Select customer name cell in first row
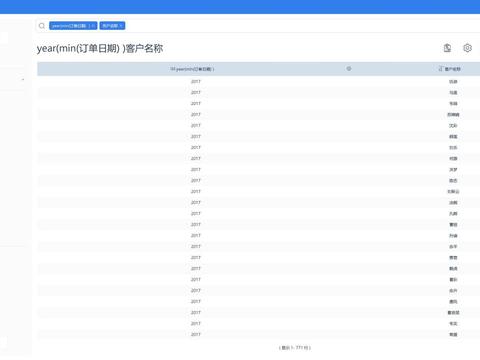The image size is (480, 360). pyautogui.click(x=453, y=81)
